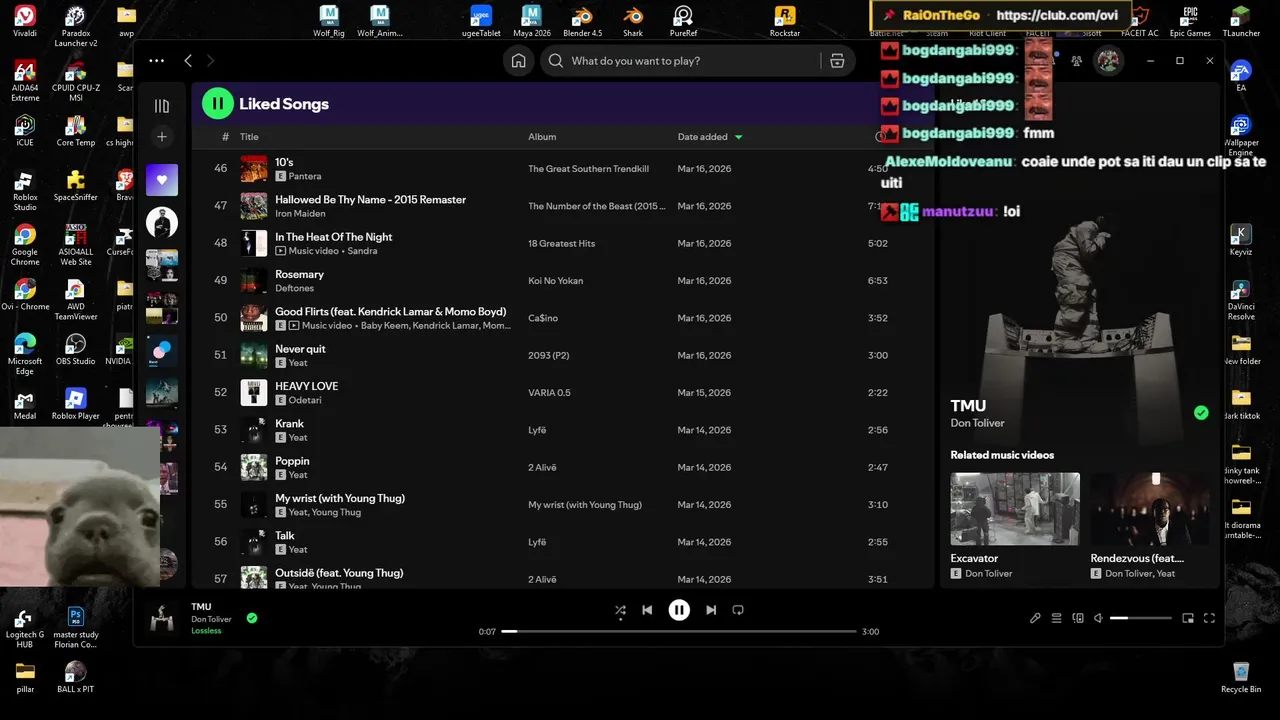Open artist link Iron Maiden
The image size is (1280, 720).
[300, 214]
